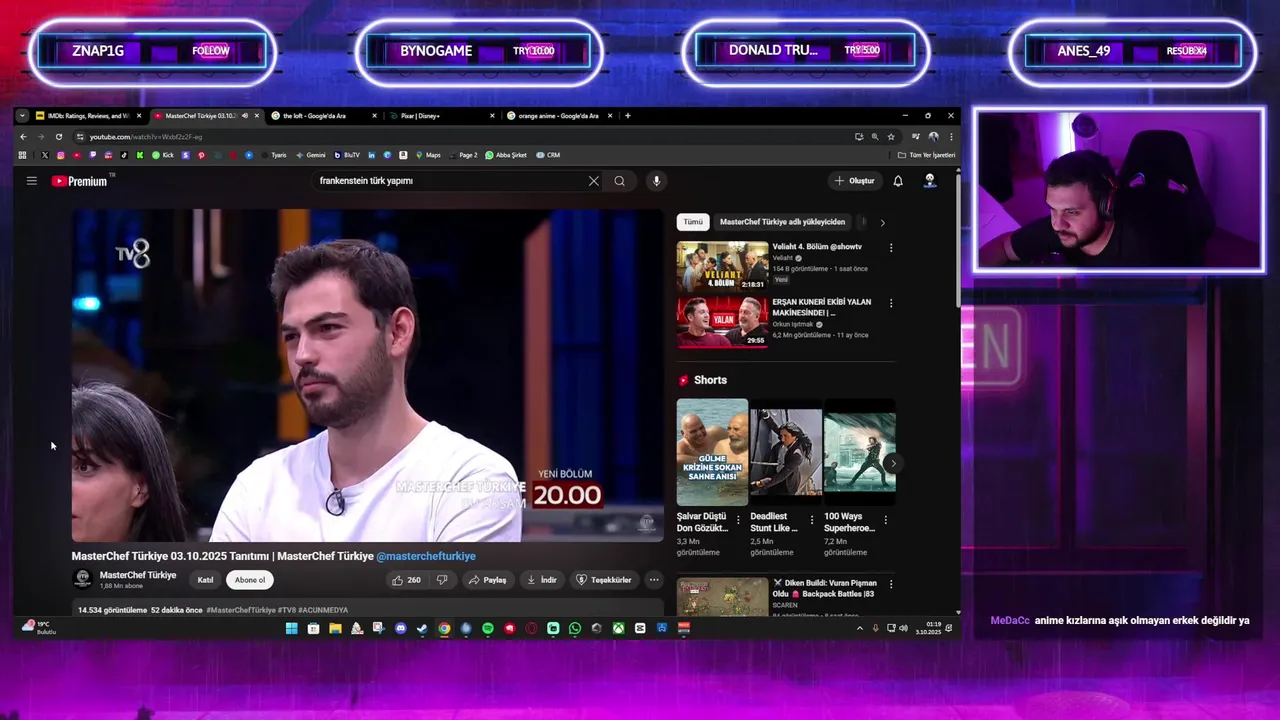The width and height of the screenshot is (1280, 720).
Task: Click the Chrome address bar URL
Action: [145, 137]
